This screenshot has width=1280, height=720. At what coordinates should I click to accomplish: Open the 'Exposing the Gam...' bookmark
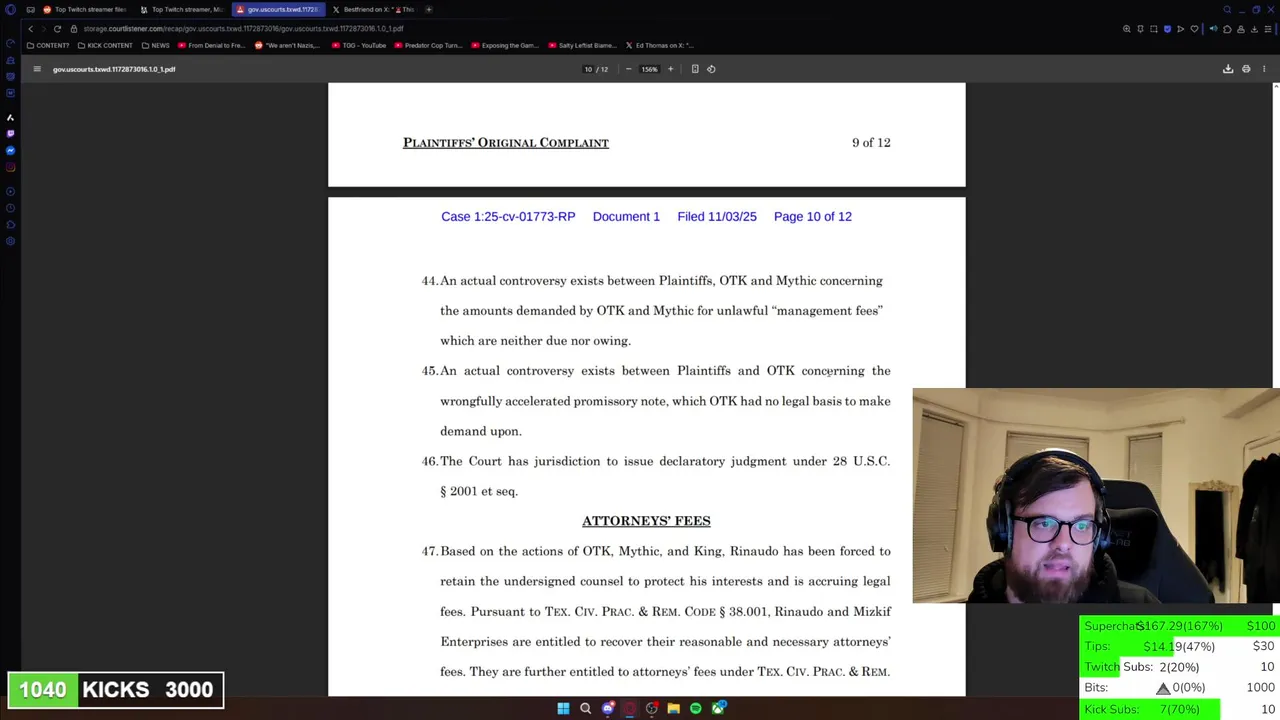coord(504,45)
